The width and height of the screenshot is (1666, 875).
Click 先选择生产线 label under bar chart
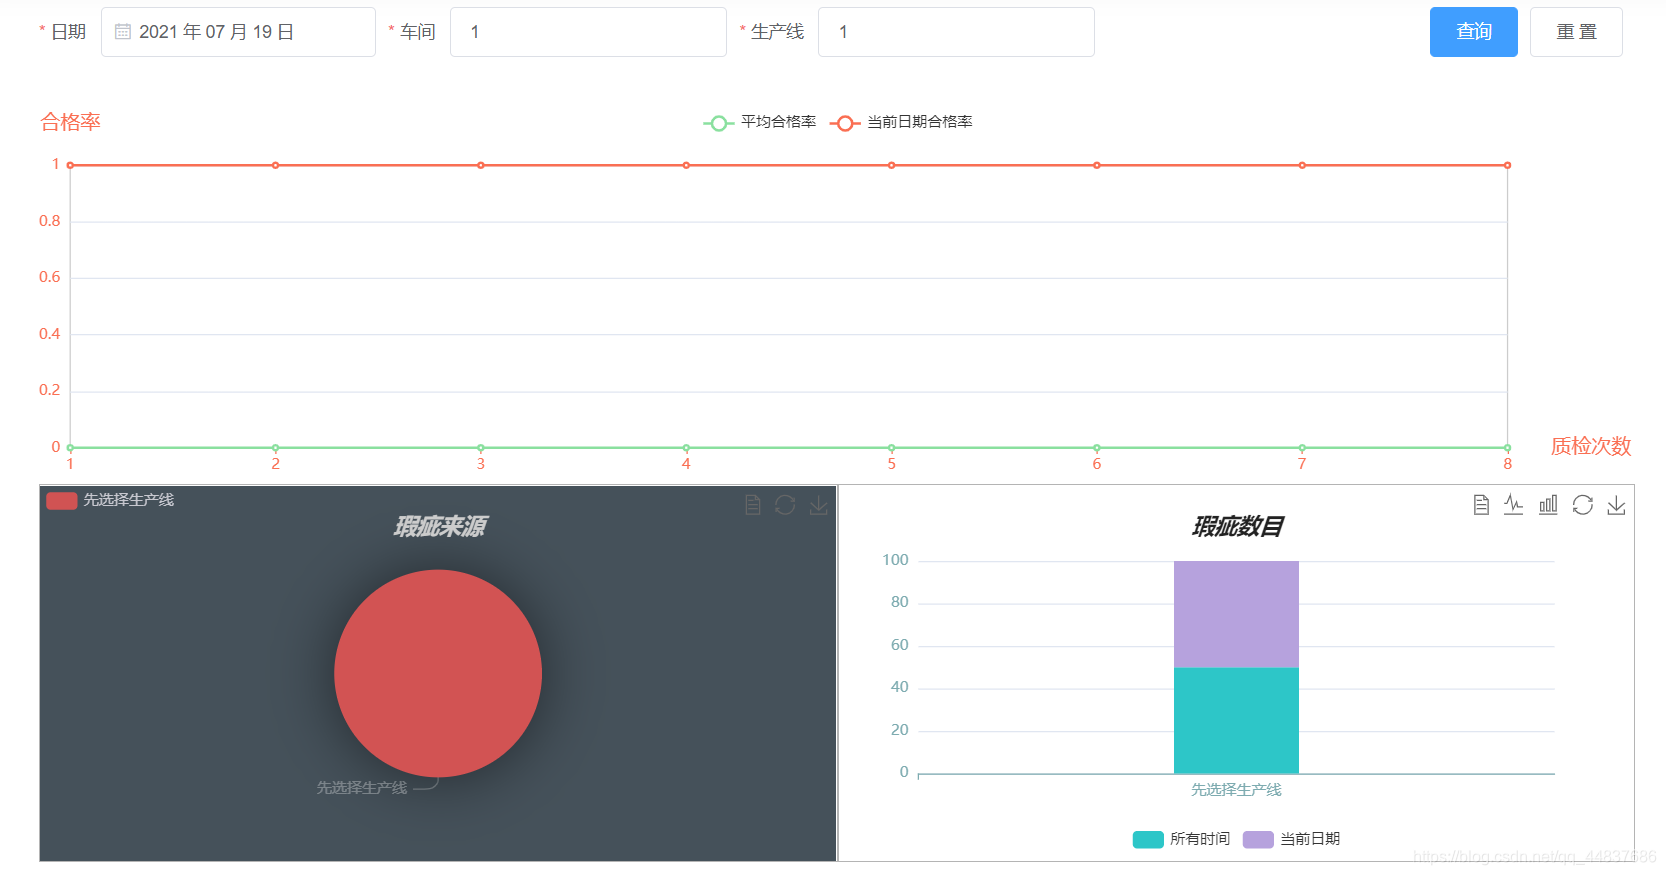tap(1236, 790)
